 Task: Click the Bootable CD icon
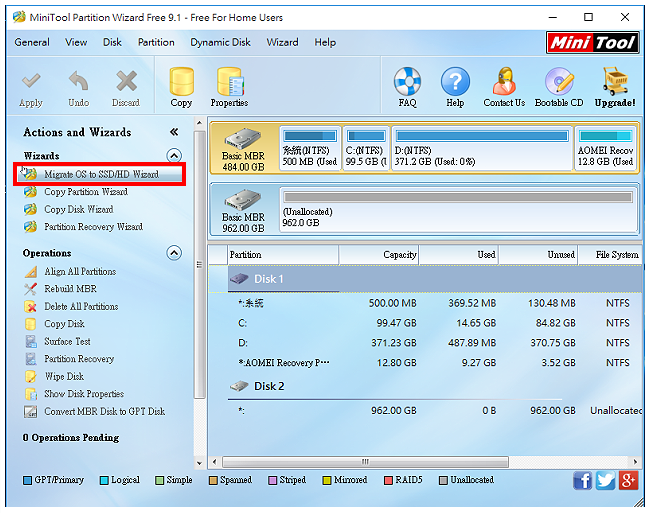[x=559, y=81]
